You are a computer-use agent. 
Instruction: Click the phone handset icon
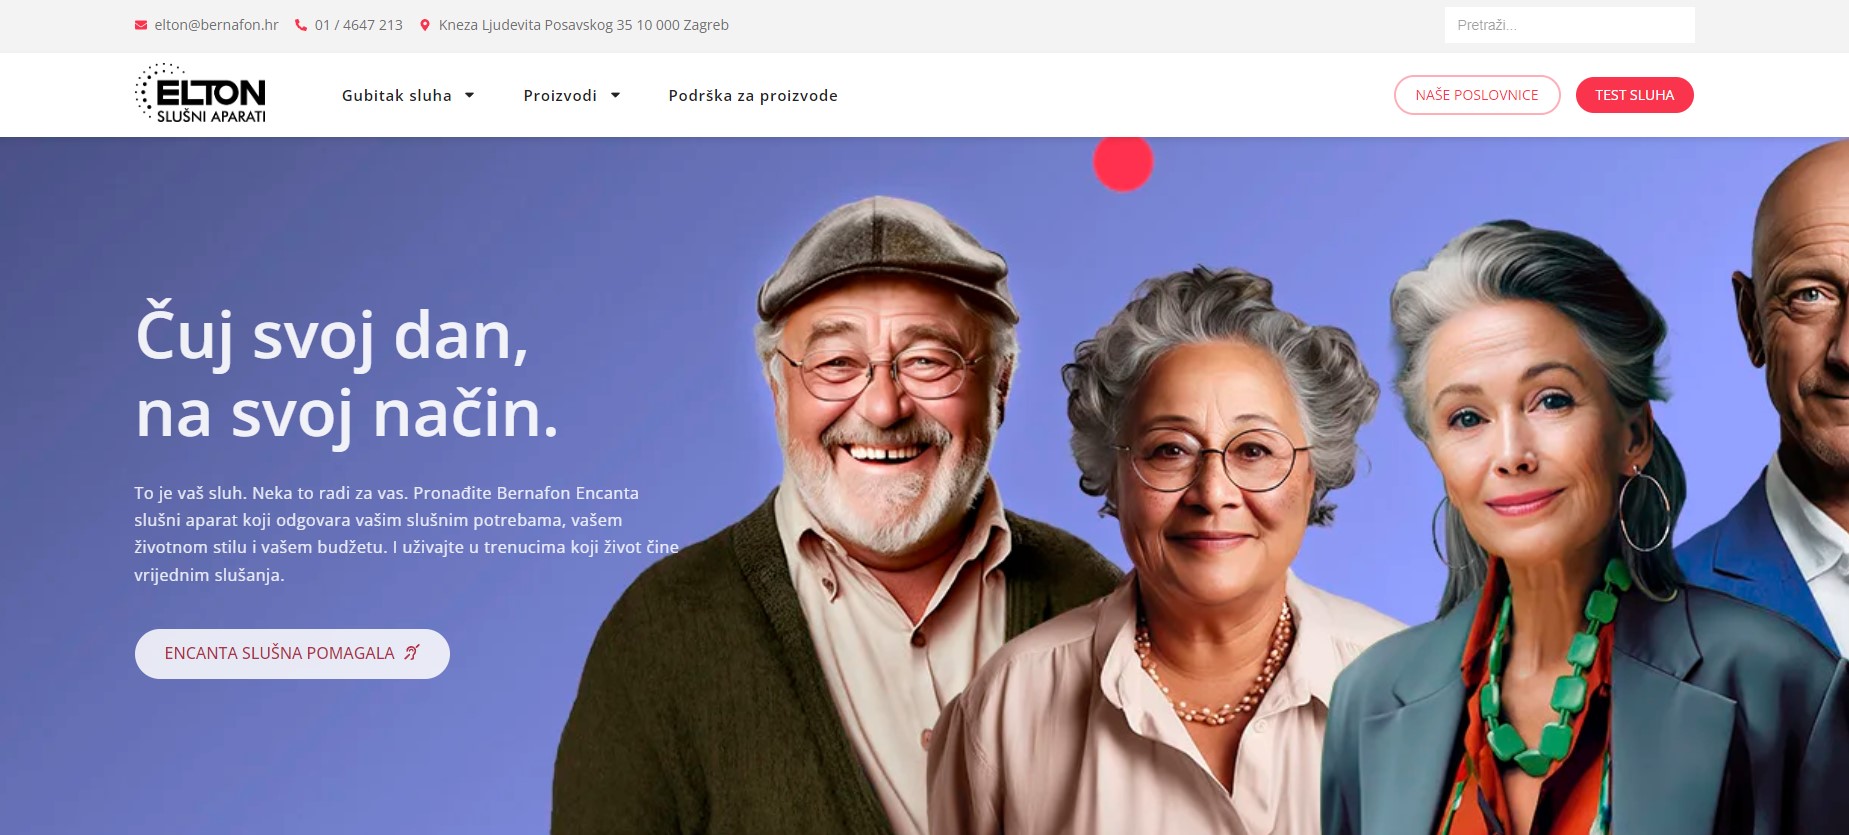click(301, 25)
